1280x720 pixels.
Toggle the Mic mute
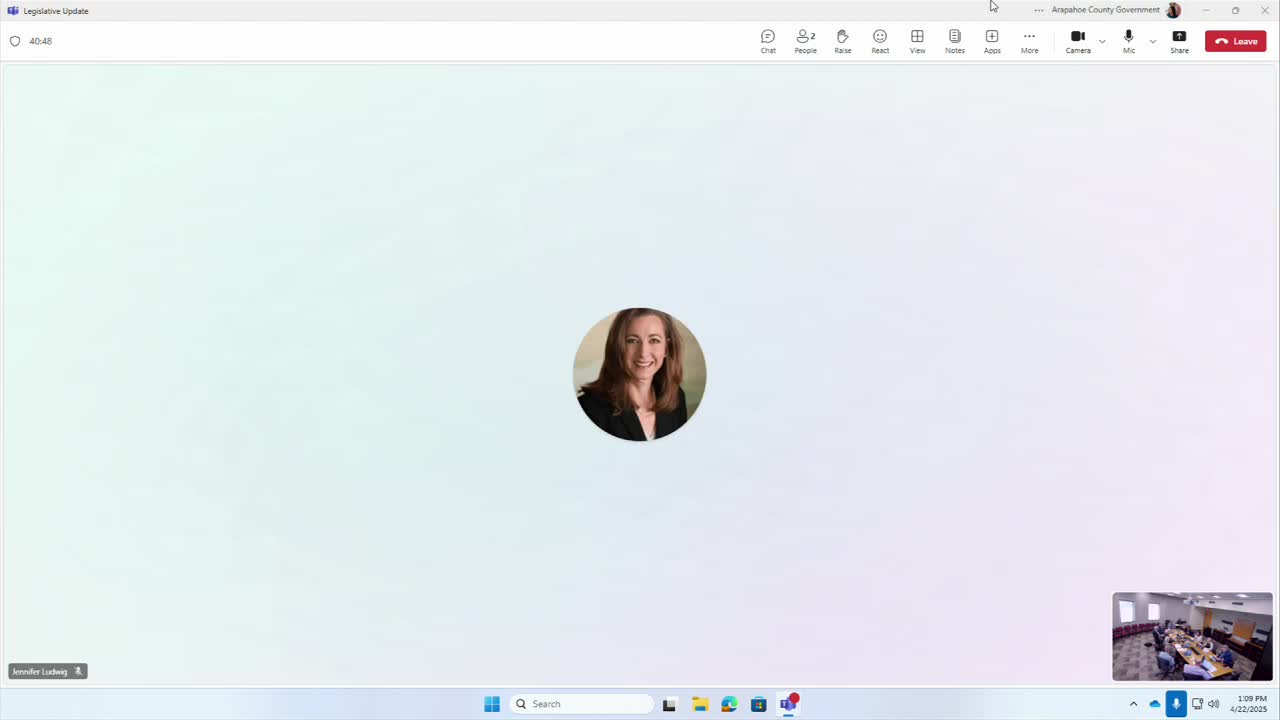click(1129, 41)
